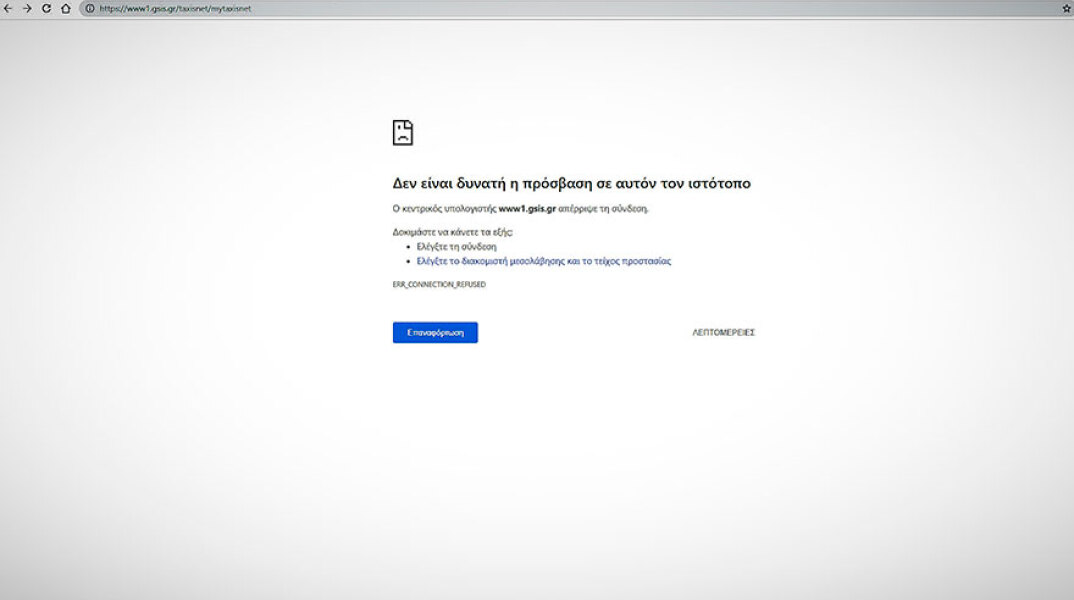Expand the ΛΕΠΤΟΜΕΡΕΙΕΣ details section
The width and height of the screenshot is (1074, 600).
click(x=723, y=332)
